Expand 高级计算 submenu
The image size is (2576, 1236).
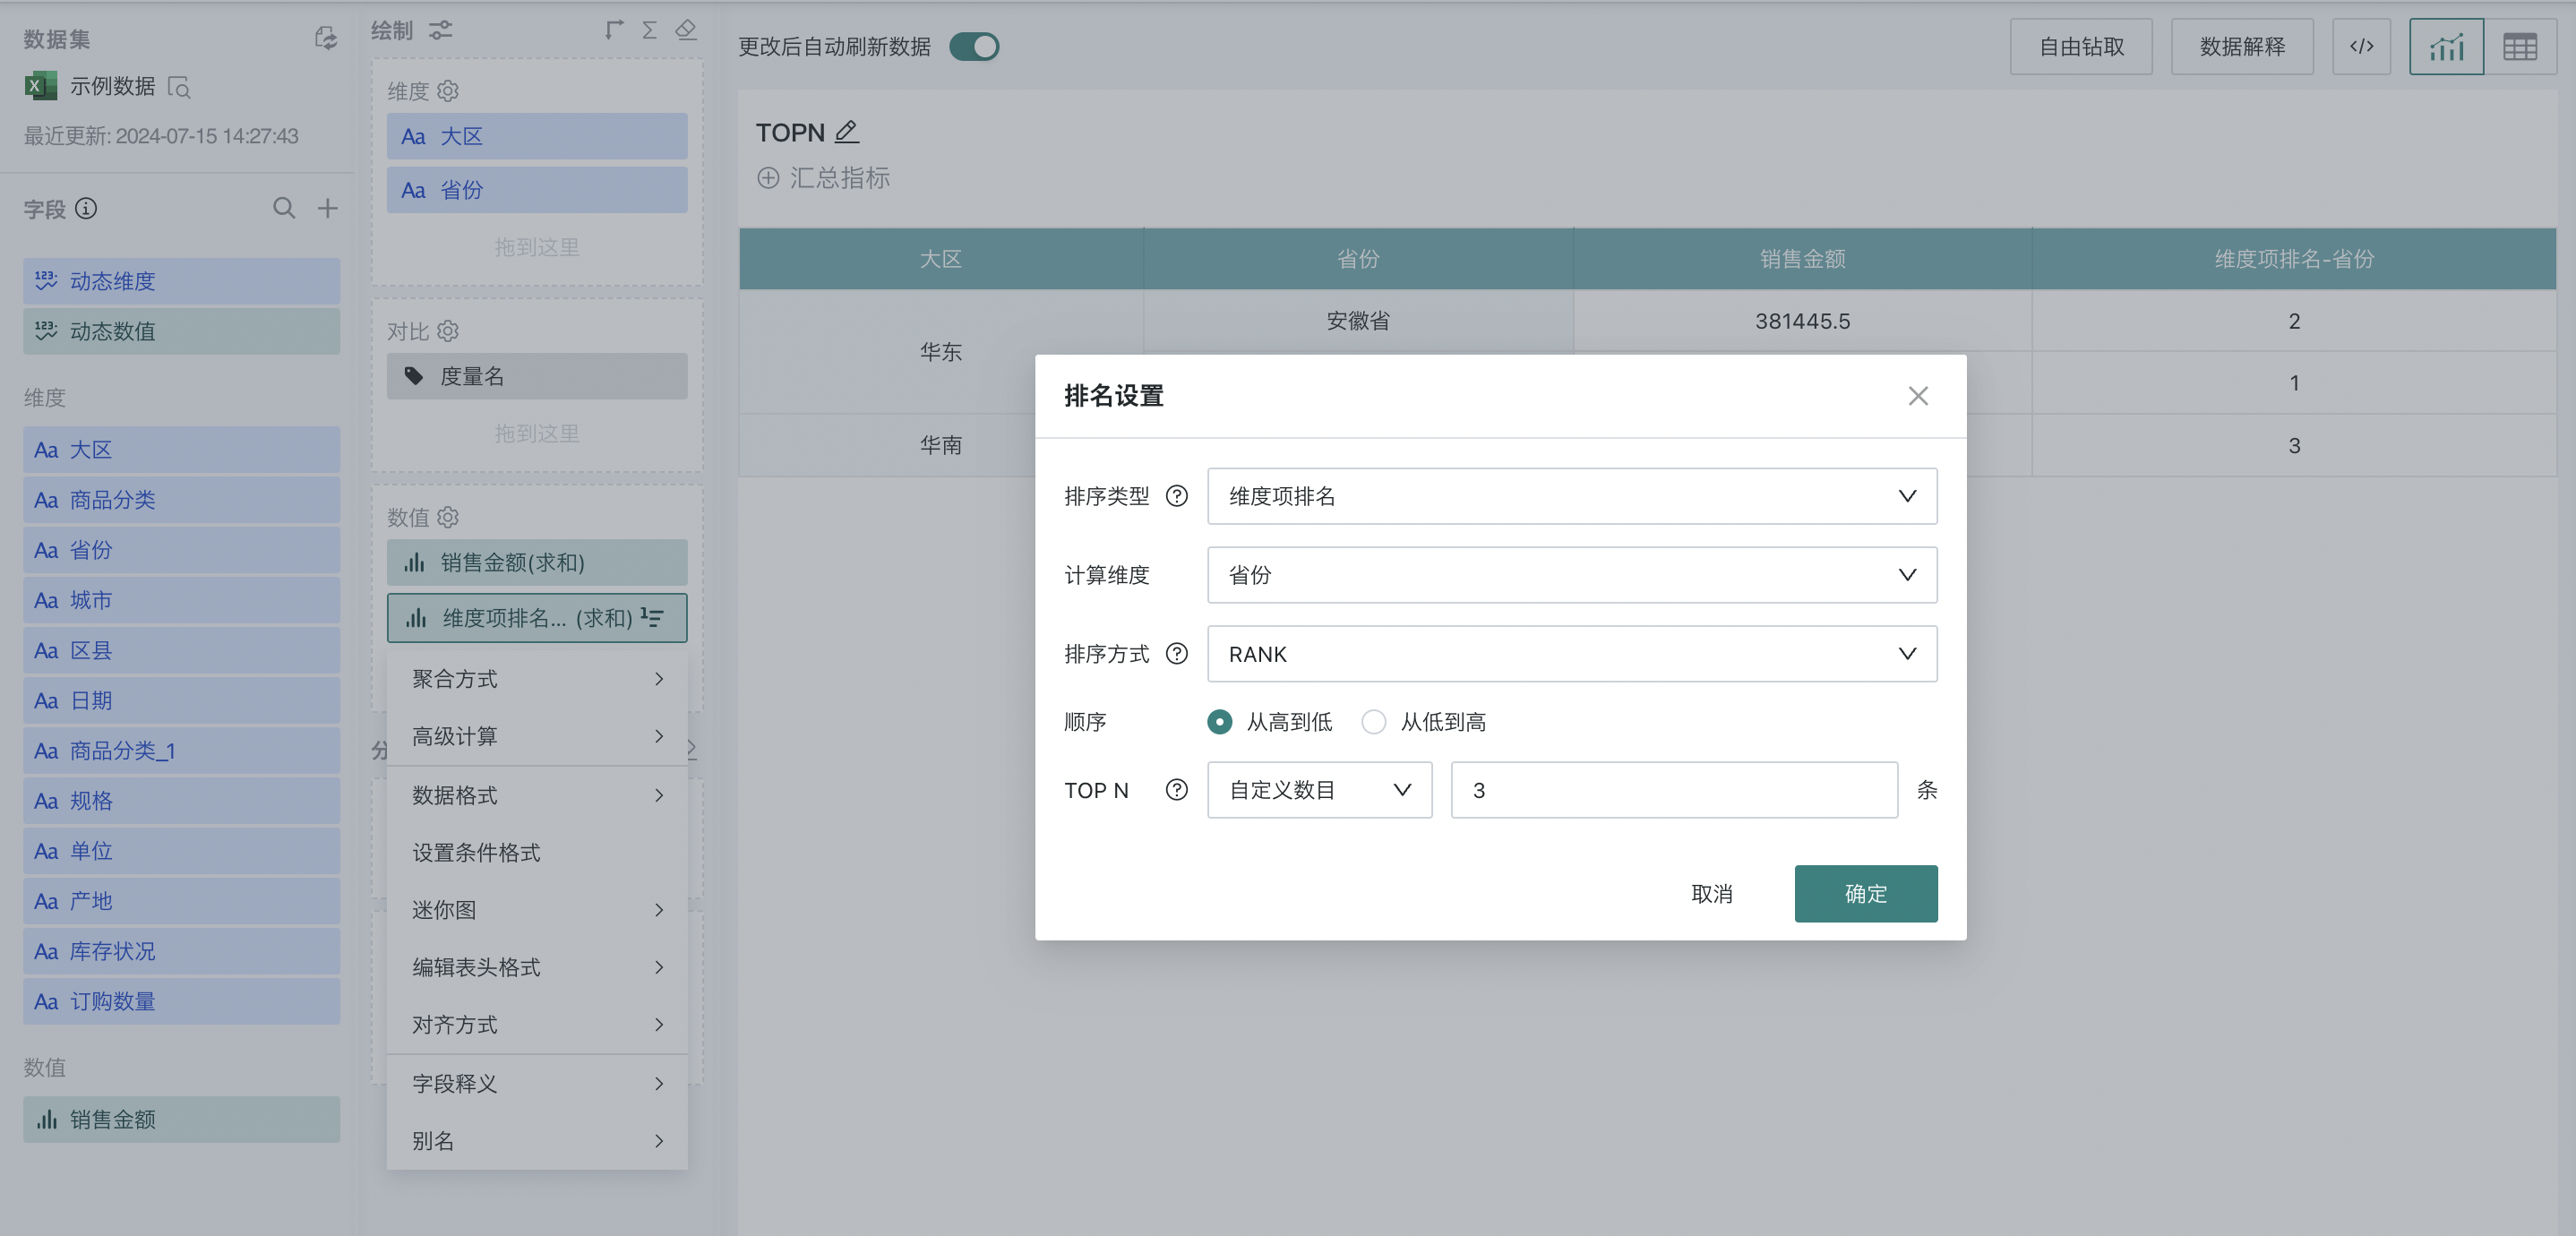537,736
